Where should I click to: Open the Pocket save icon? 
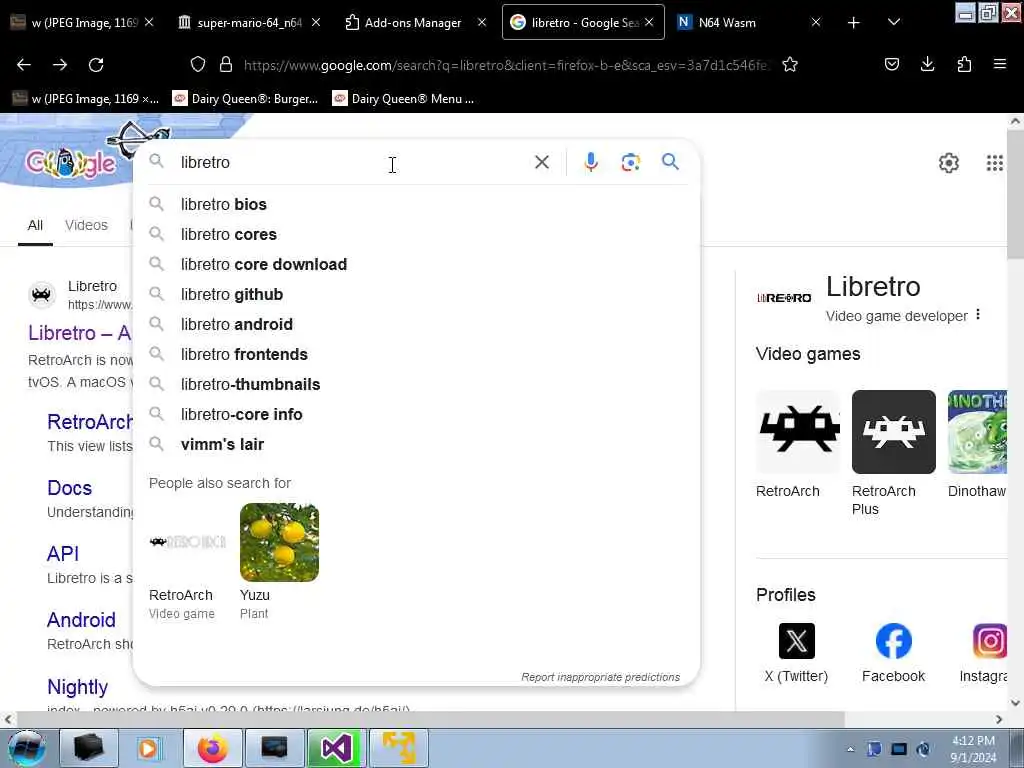pyautogui.click(x=891, y=64)
